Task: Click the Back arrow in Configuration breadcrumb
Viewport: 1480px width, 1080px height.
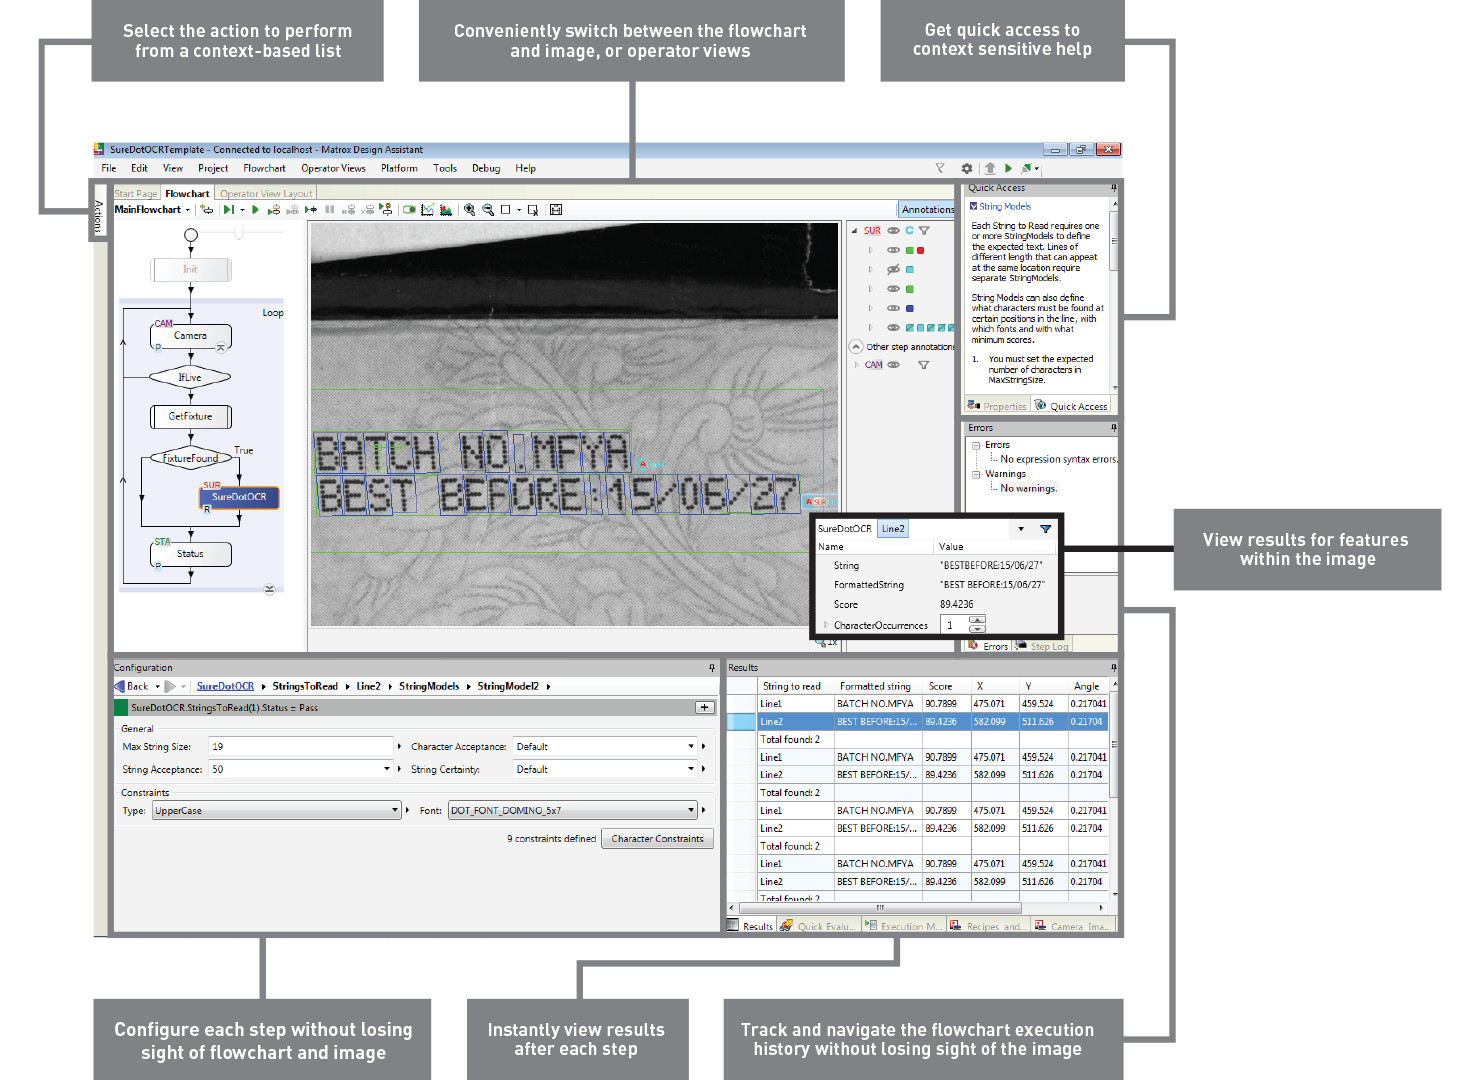Action: [x=120, y=686]
